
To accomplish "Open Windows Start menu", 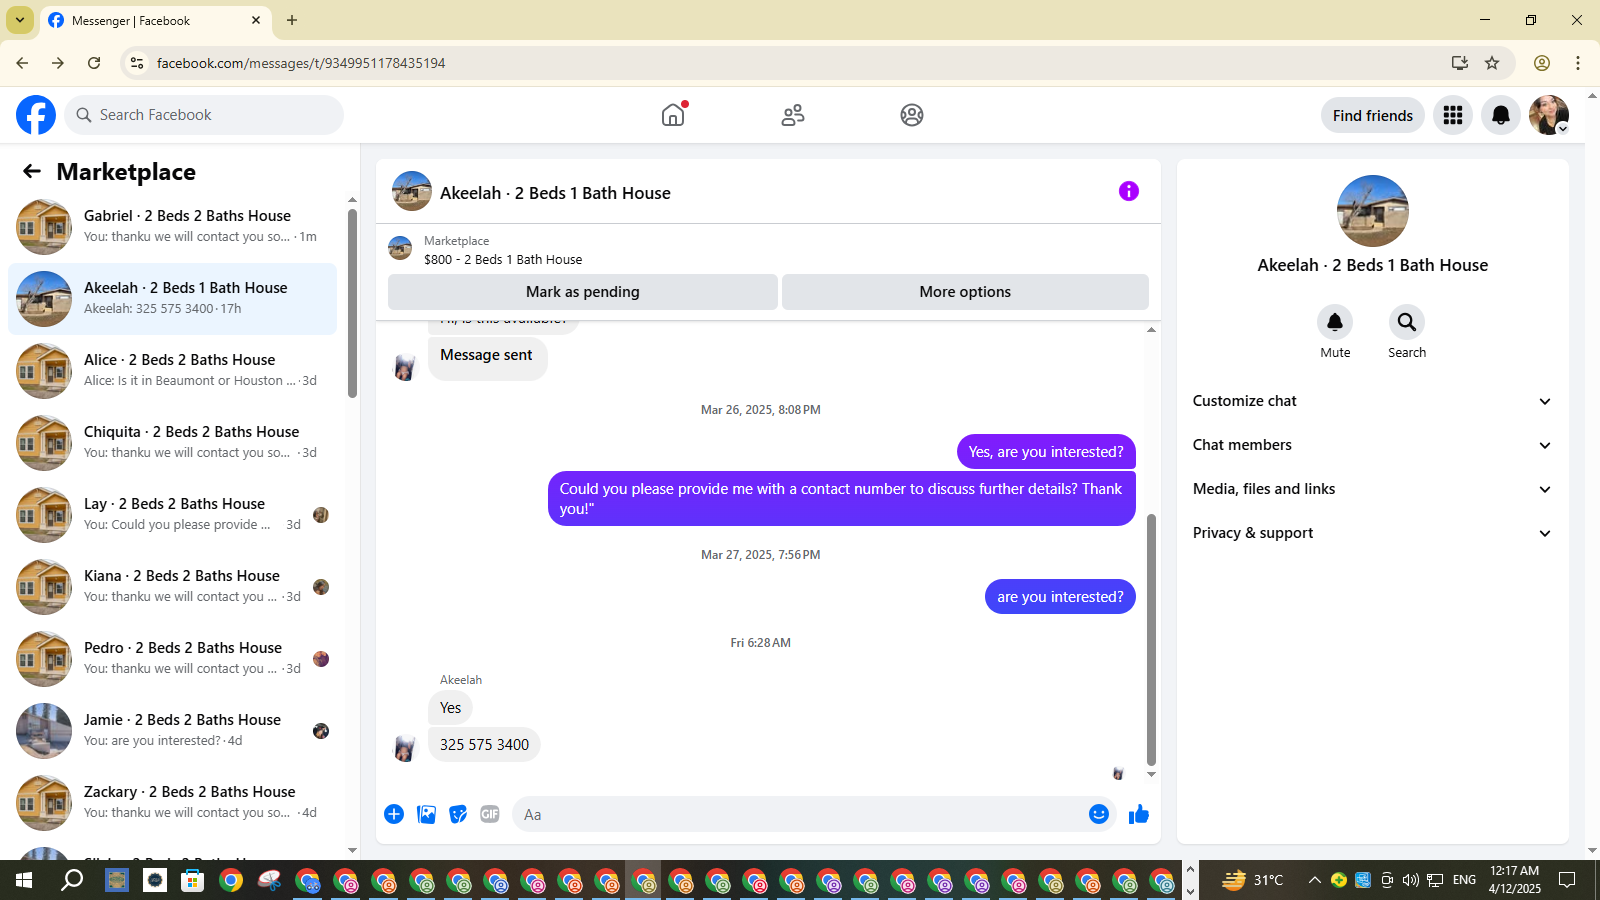I will click(x=24, y=880).
